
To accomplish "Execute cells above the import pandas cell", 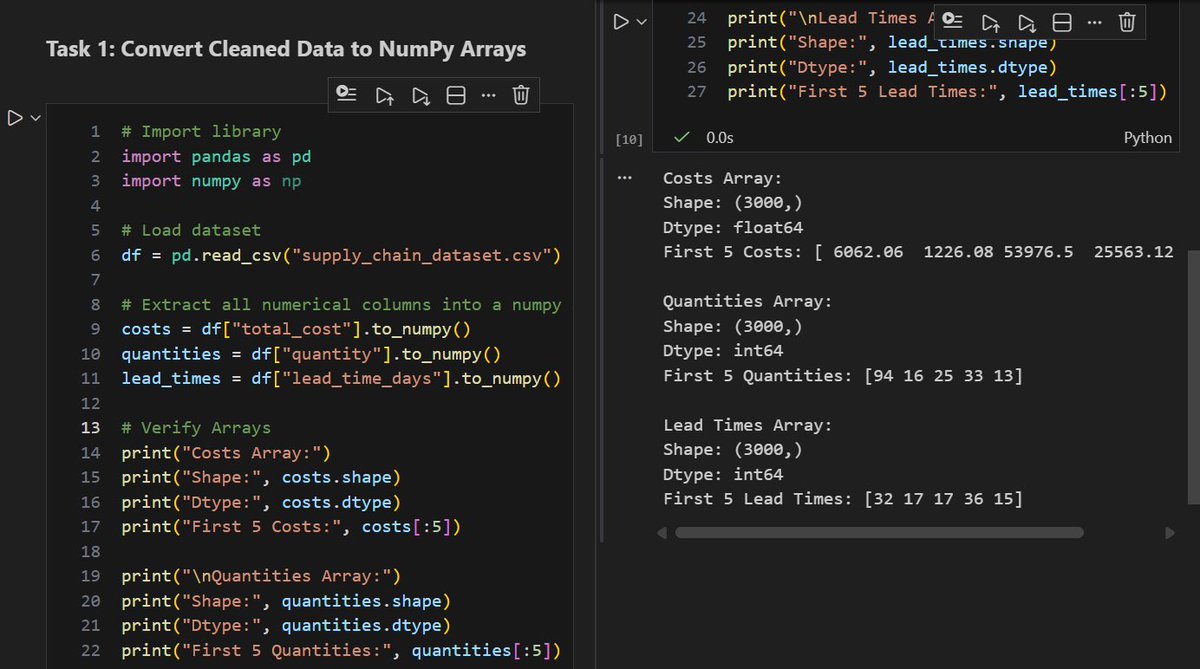I will 384,95.
